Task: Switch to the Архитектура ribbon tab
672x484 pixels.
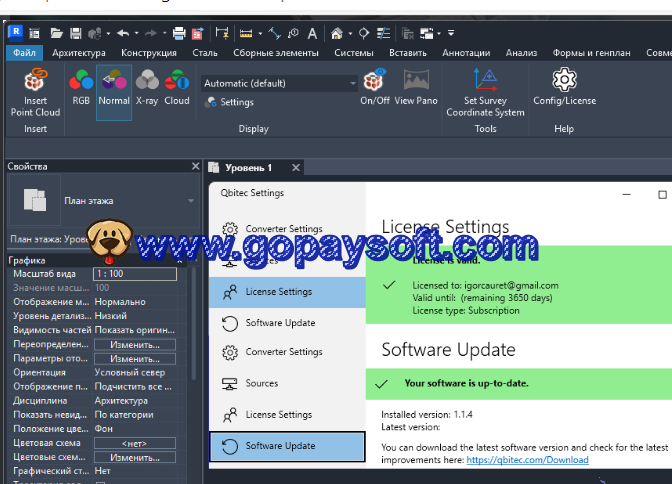Action: pos(79,53)
